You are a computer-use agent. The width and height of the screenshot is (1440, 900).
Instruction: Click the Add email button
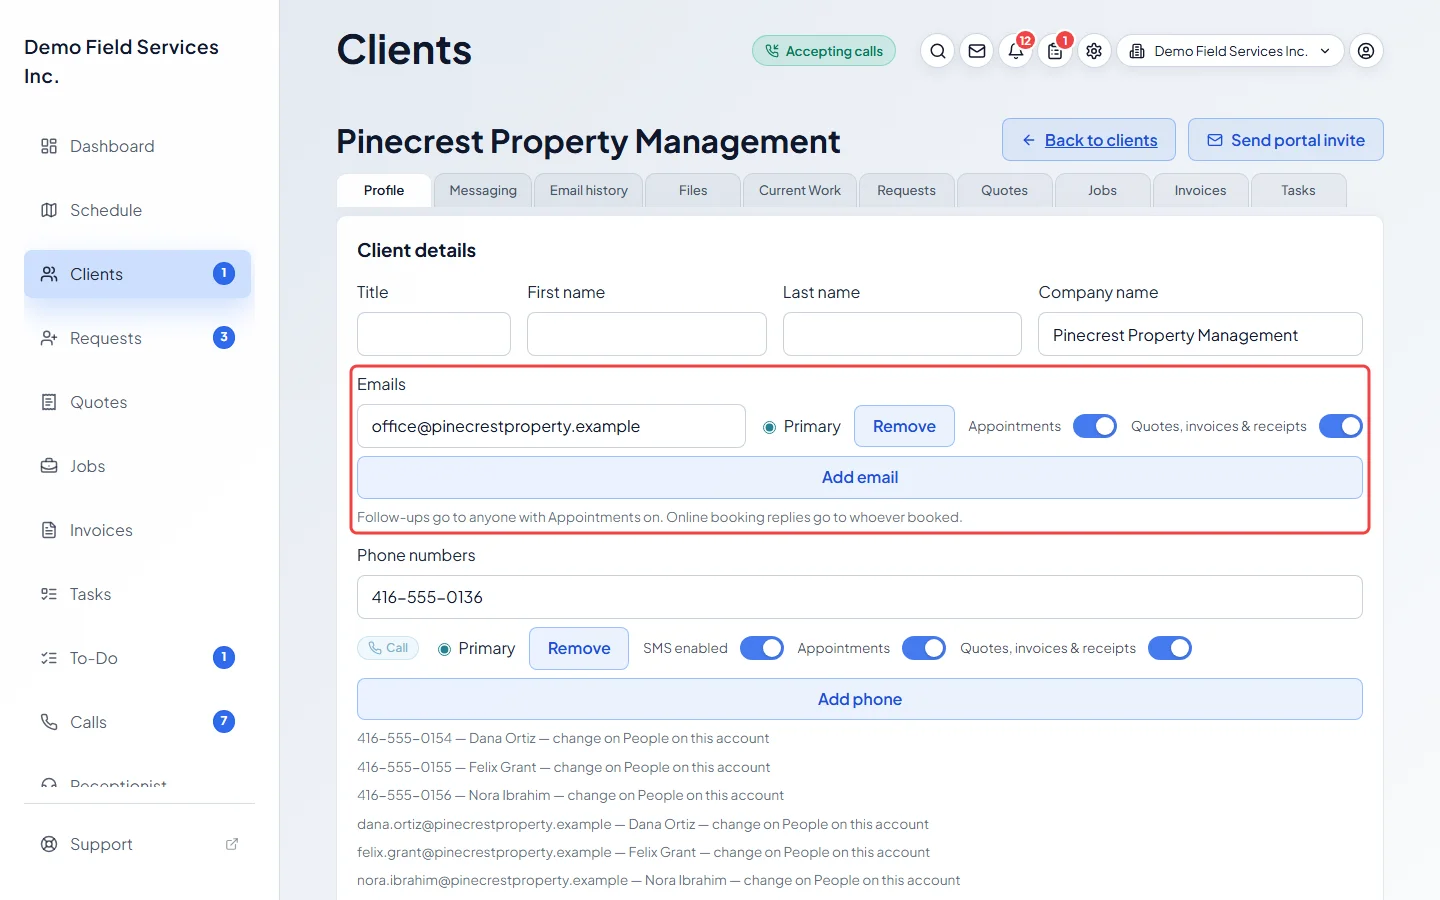point(860,478)
